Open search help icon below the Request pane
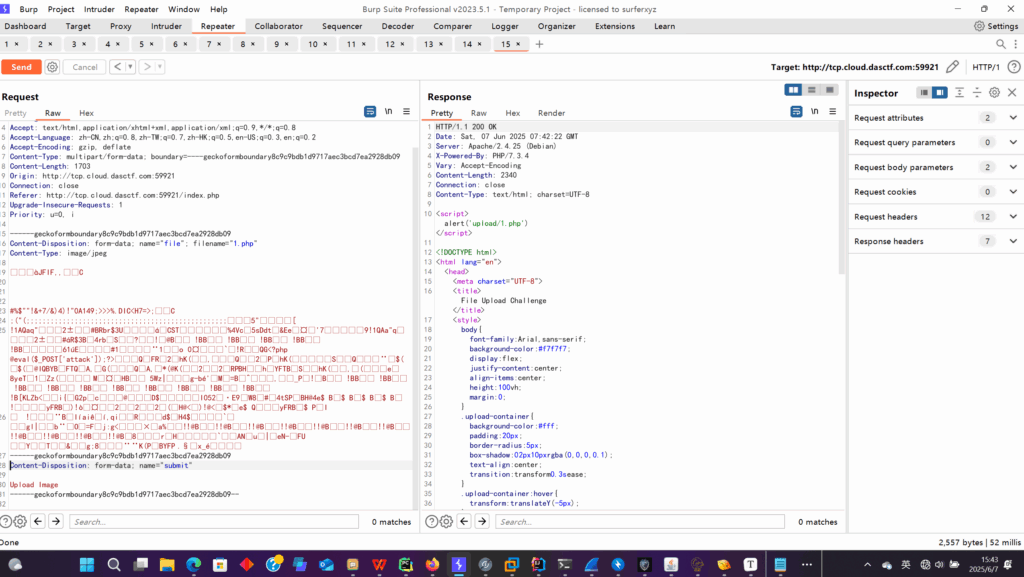This screenshot has height=577, width=1024. pos(6,522)
